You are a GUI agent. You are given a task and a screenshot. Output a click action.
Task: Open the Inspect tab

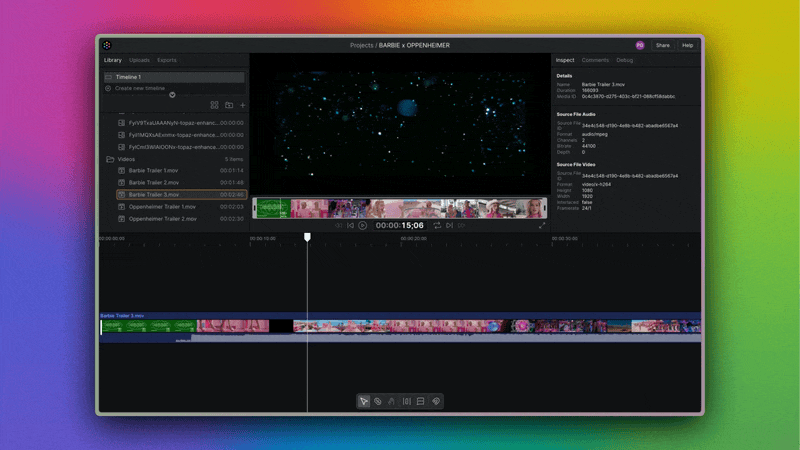pyautogui.click(x=565, y=60)
